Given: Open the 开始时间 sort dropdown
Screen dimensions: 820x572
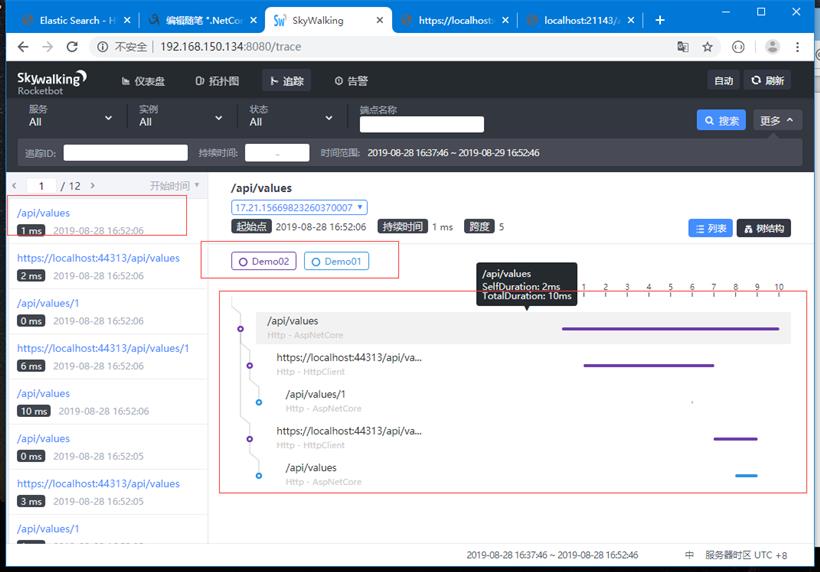Looking at the screenshot, I should point(174,186).
